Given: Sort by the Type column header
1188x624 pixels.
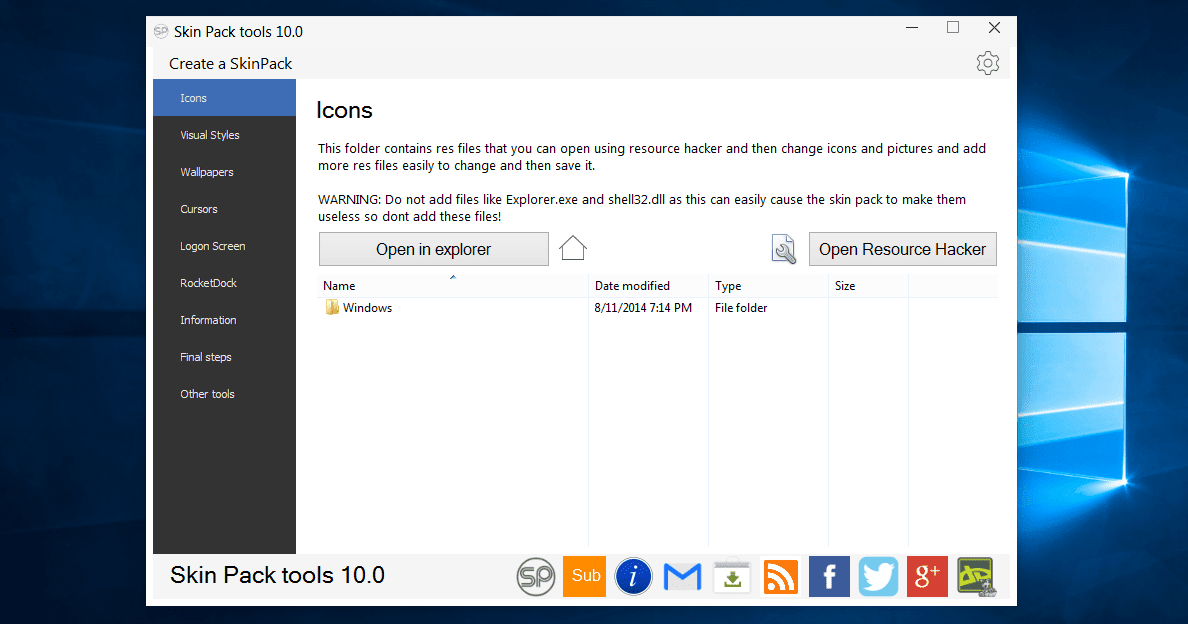Looking at the screenshot, I should coord(768,285).
